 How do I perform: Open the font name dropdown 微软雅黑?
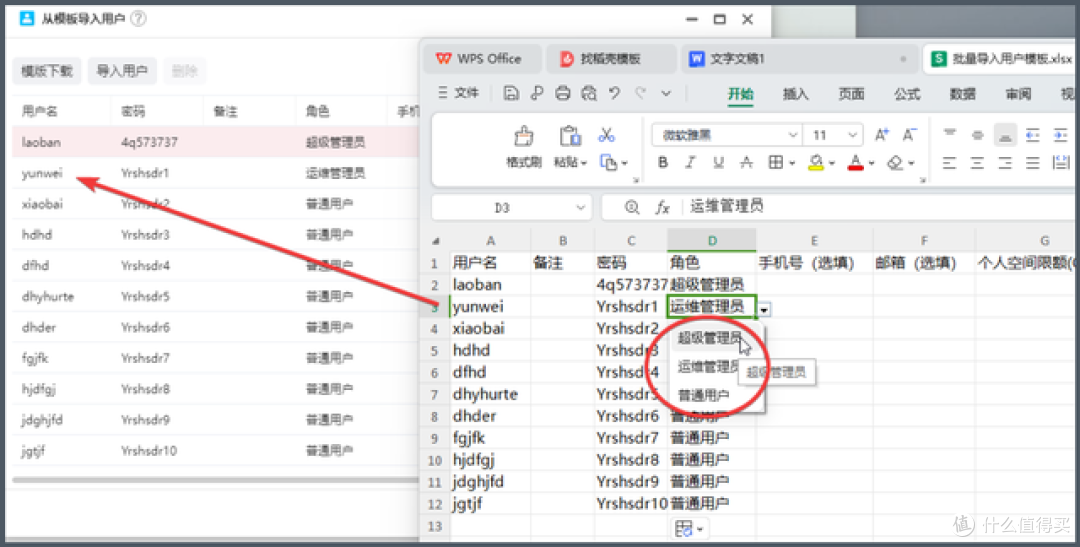point(793,135)
